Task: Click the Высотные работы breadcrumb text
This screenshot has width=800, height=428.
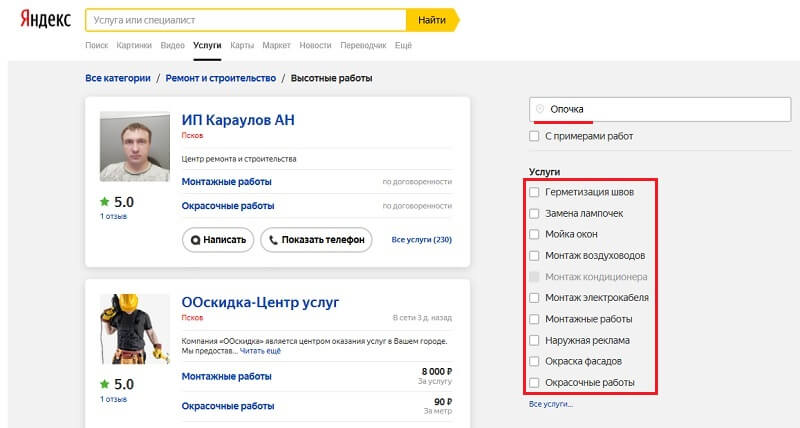Action: 332,78
